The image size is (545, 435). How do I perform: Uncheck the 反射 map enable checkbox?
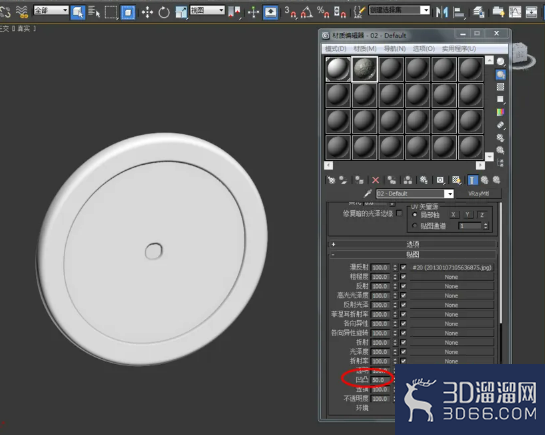[x=404, y=286]
